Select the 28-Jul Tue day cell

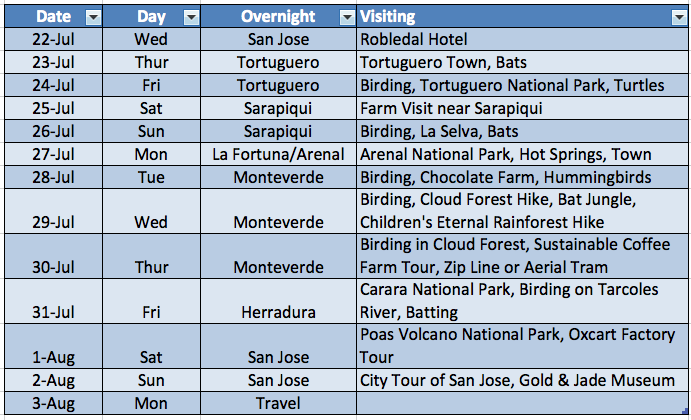pos(152,177)
